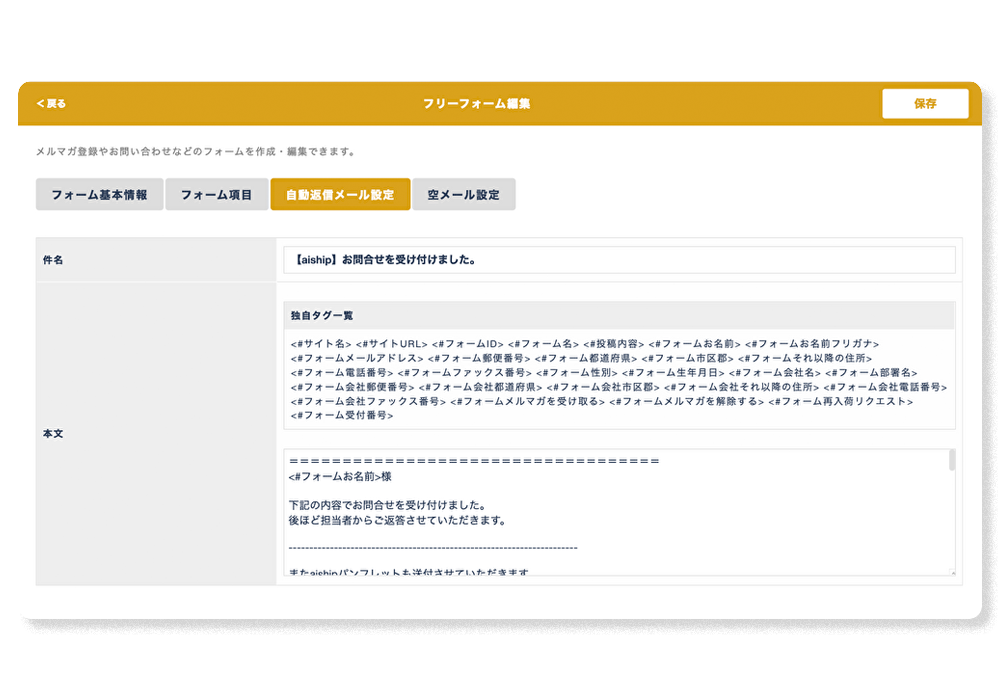Click the 独自タグ一覧 header
1000x700 pixels.
pyautogui.click(x=322, y=316)
